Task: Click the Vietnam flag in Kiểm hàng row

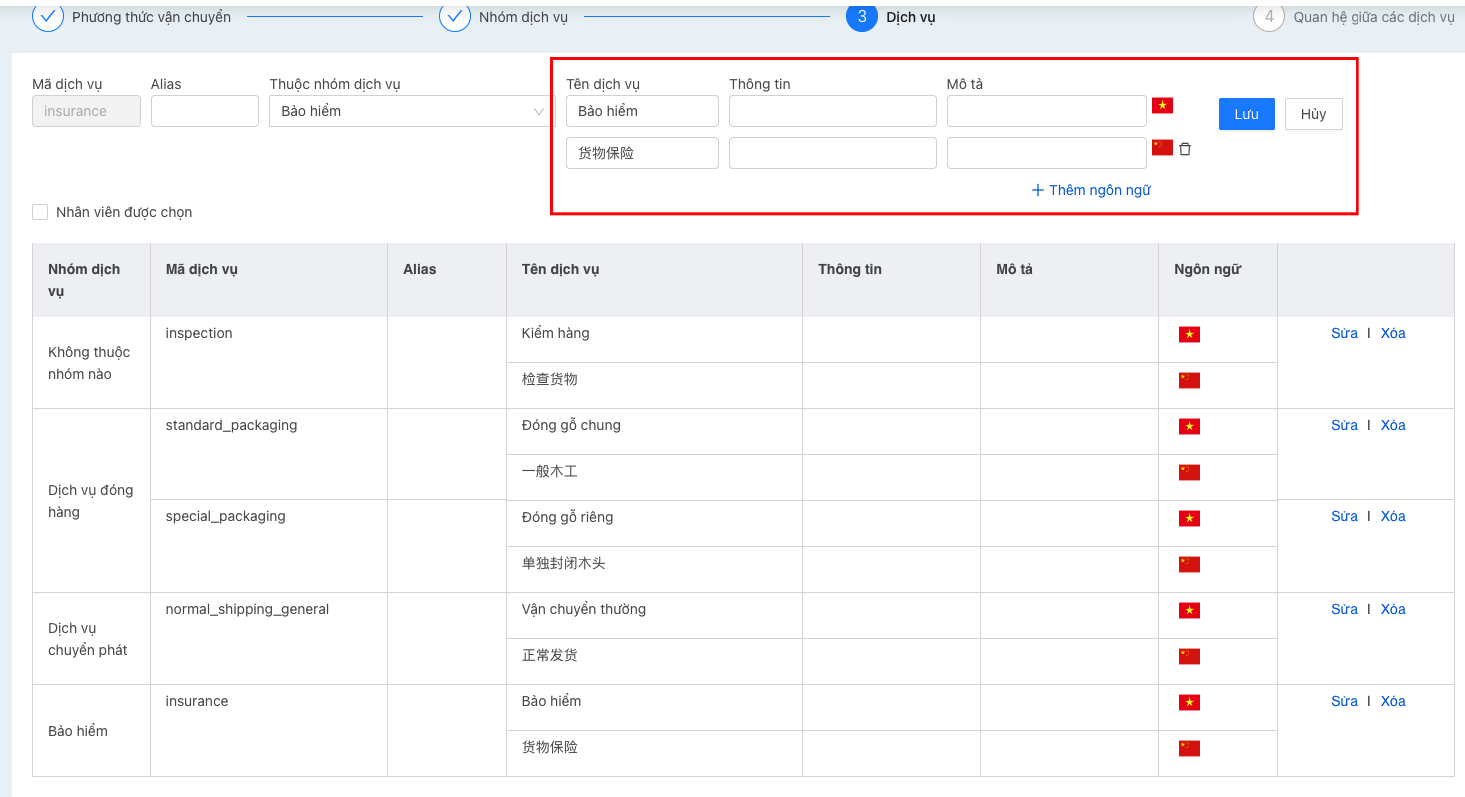Action: click(x=1189, y=334)
